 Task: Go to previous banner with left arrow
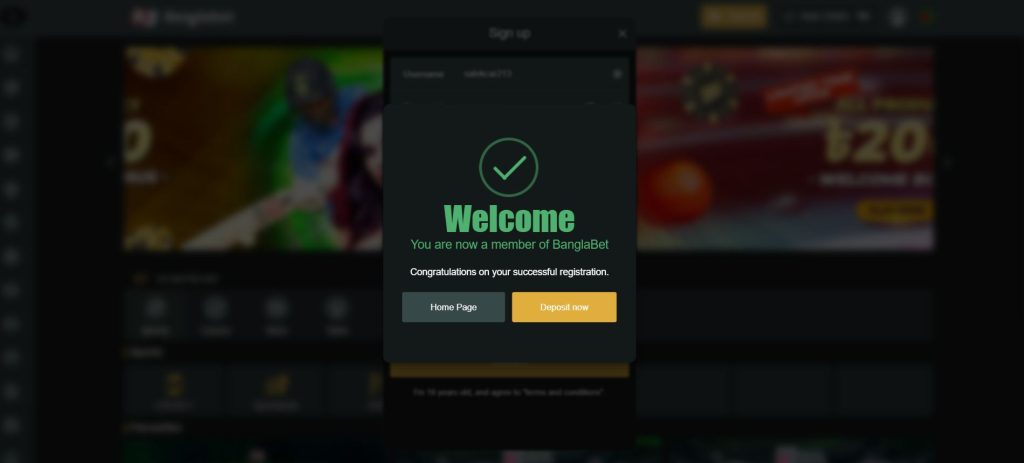point(110,163)
